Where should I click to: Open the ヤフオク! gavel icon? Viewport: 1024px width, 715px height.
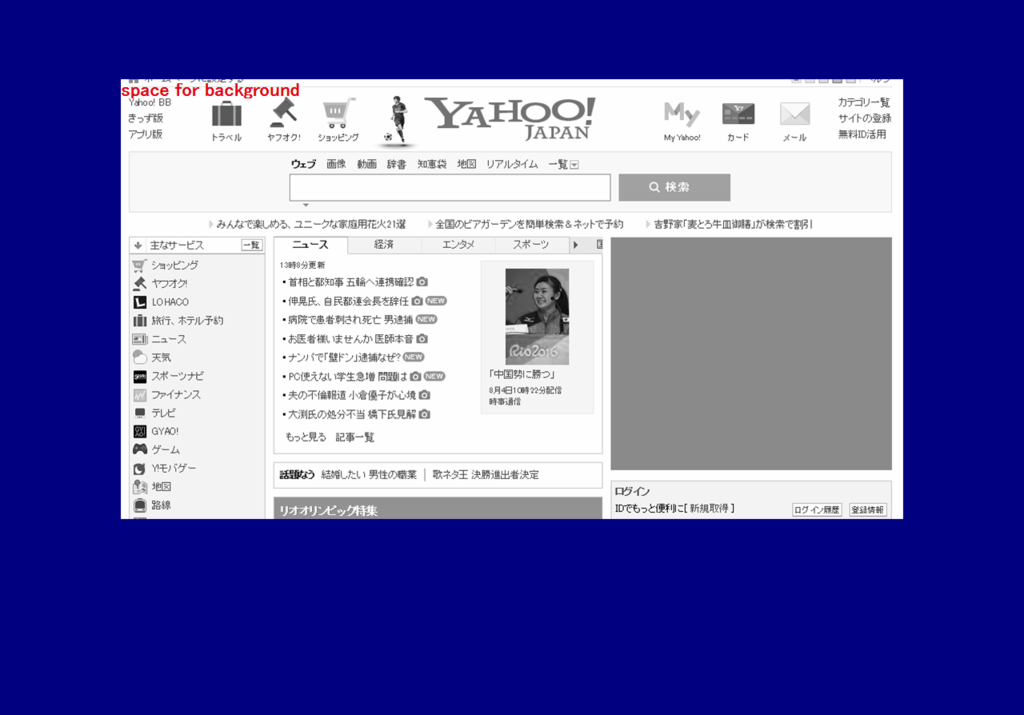coord(283,113)
